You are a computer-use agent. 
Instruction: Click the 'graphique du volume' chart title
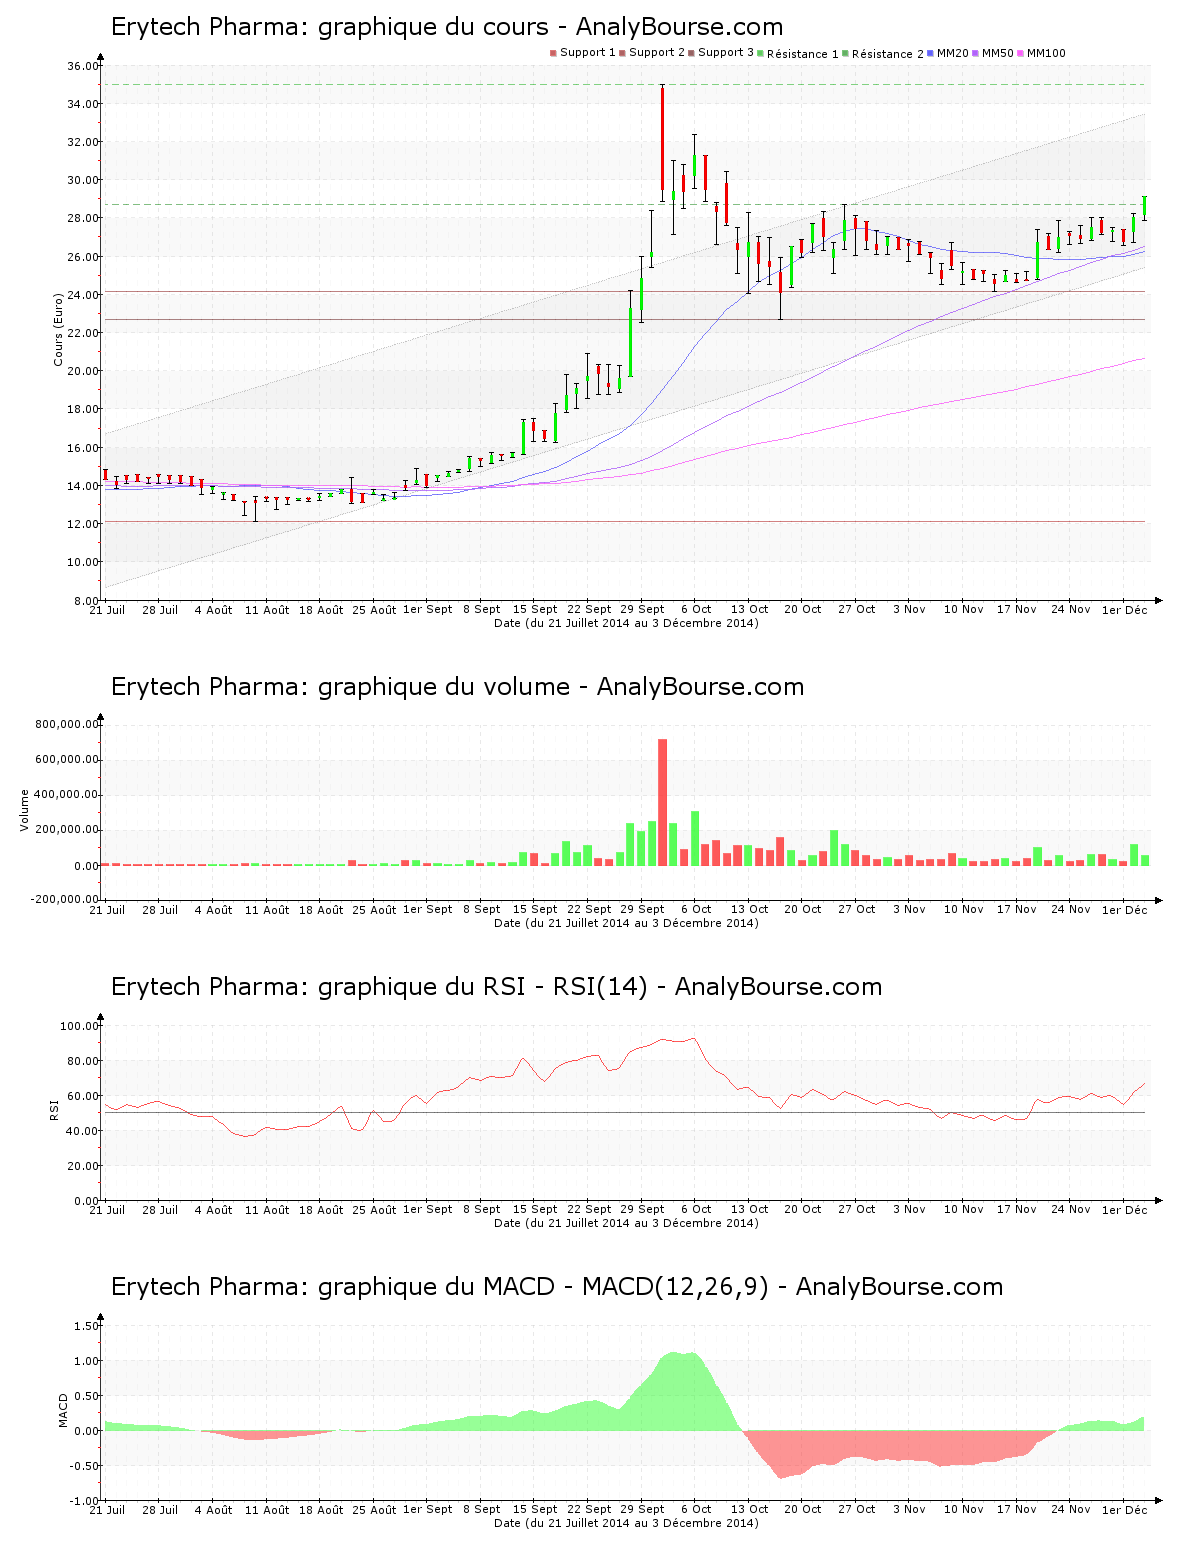[x=457, y=687]
